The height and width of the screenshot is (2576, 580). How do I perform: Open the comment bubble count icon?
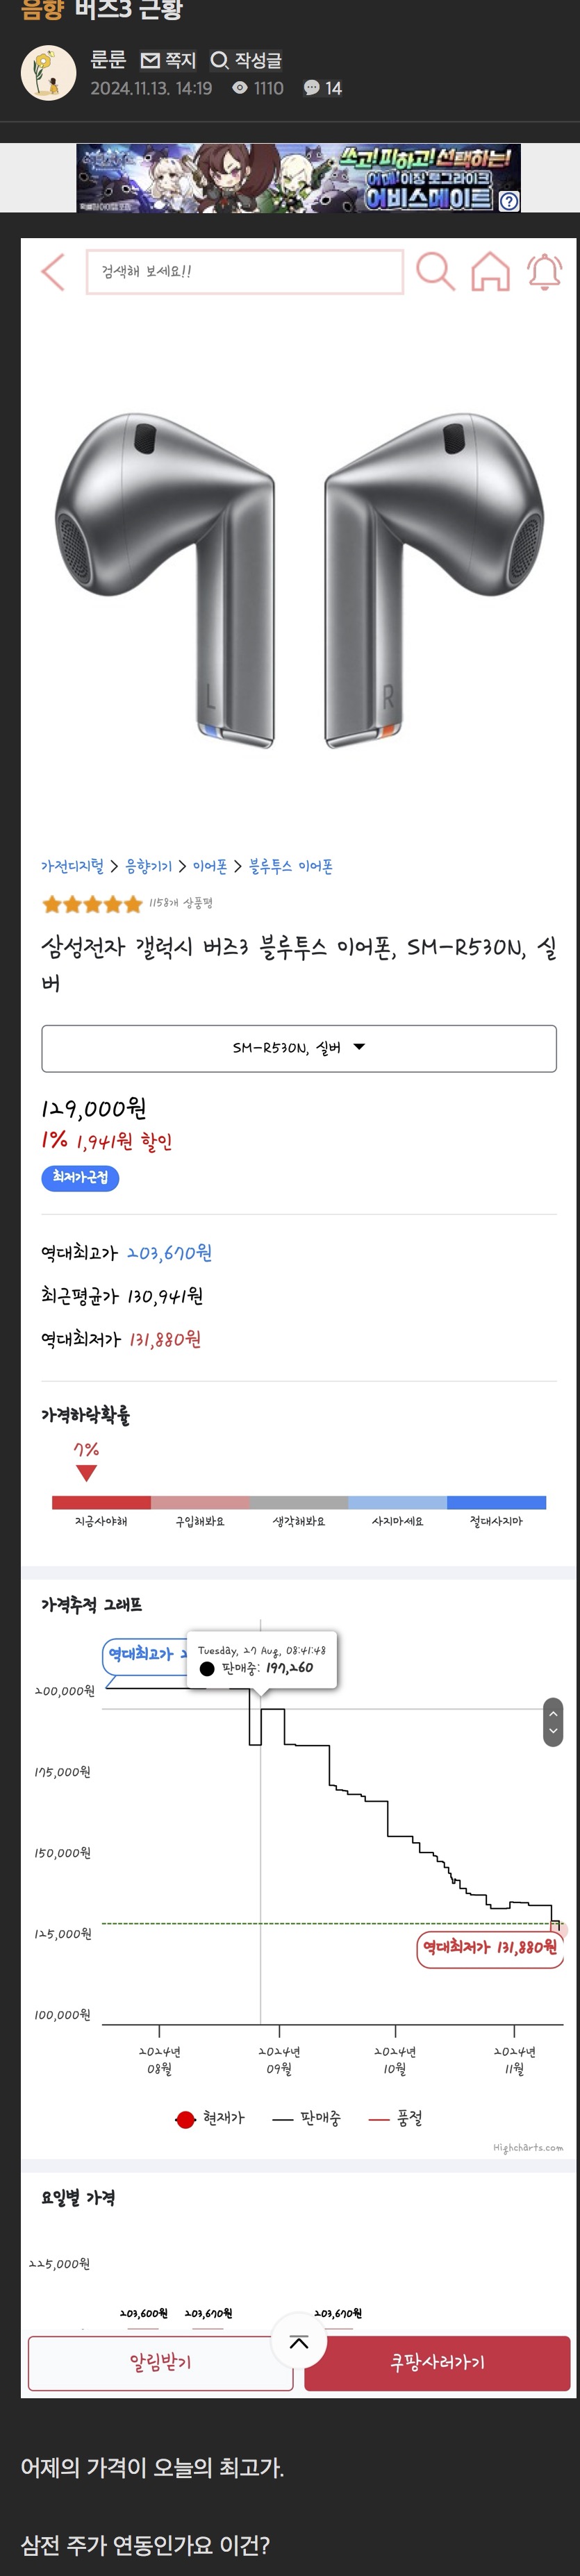pyautogui.click(x=311, y=88)
